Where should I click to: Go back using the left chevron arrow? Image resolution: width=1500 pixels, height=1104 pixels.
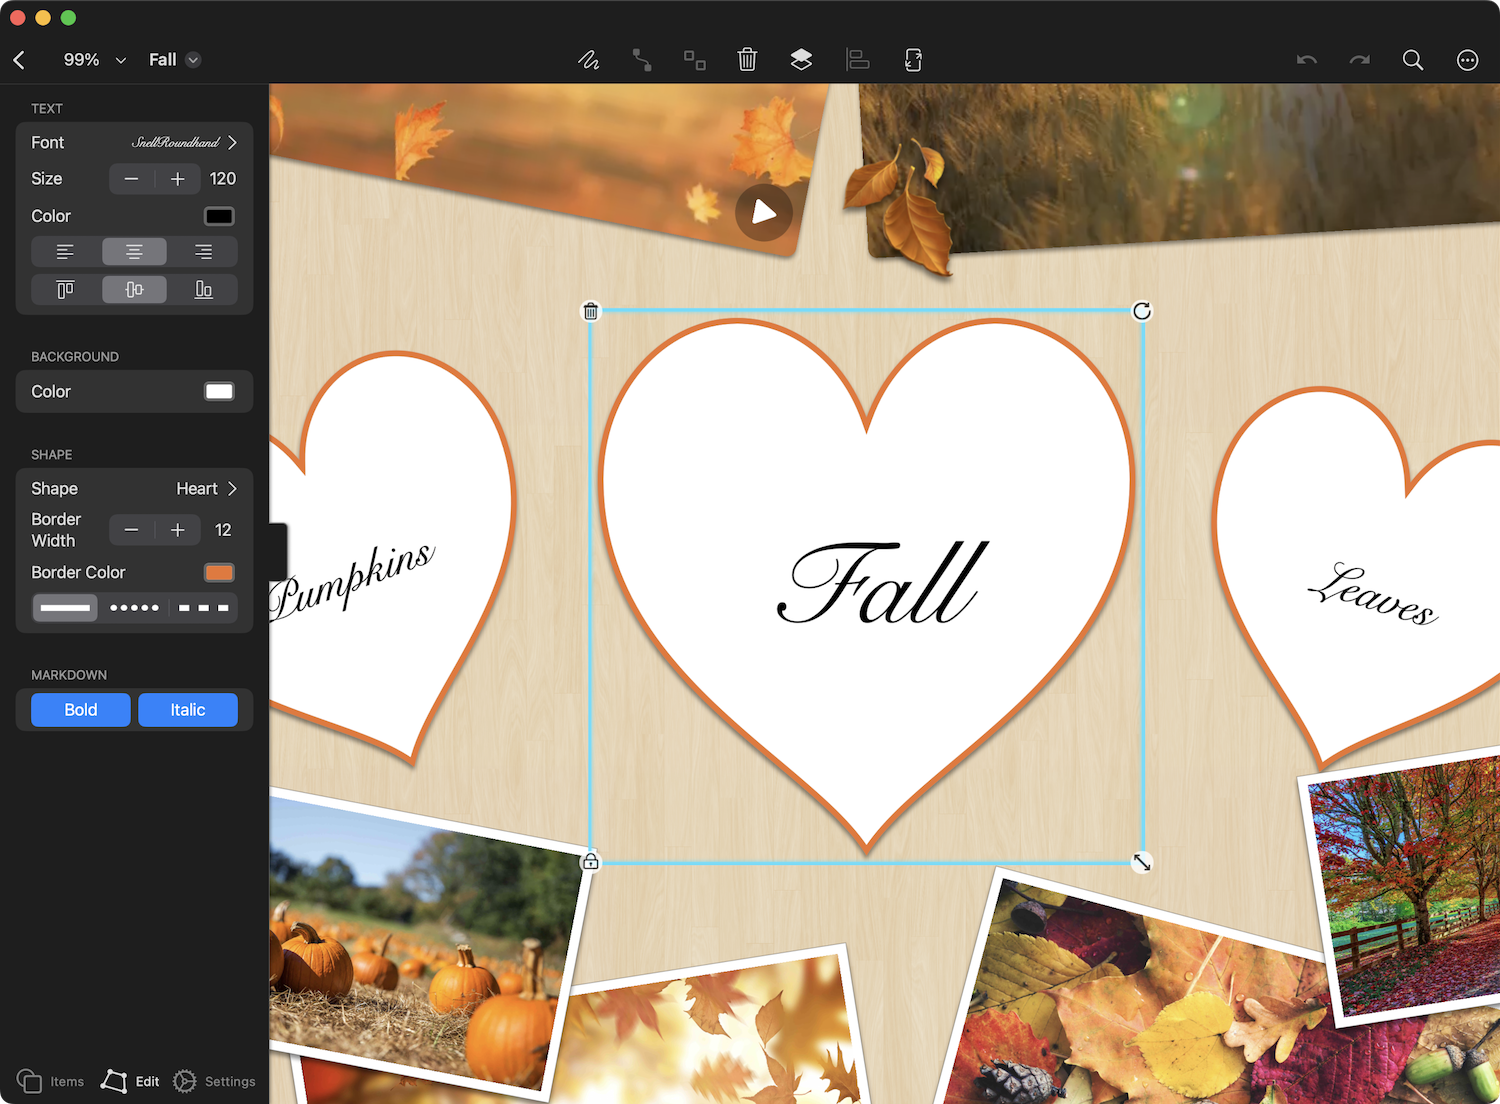[x=19, y=60]
